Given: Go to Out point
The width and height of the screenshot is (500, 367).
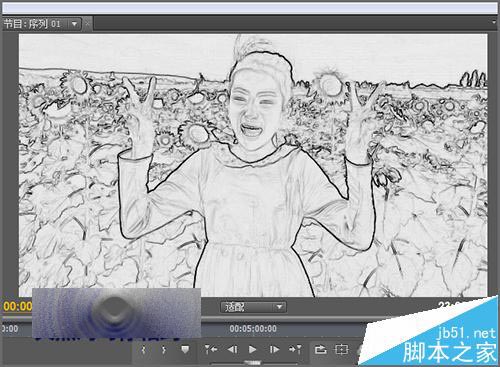Looking at the screenshot, I should coord(295,349).
